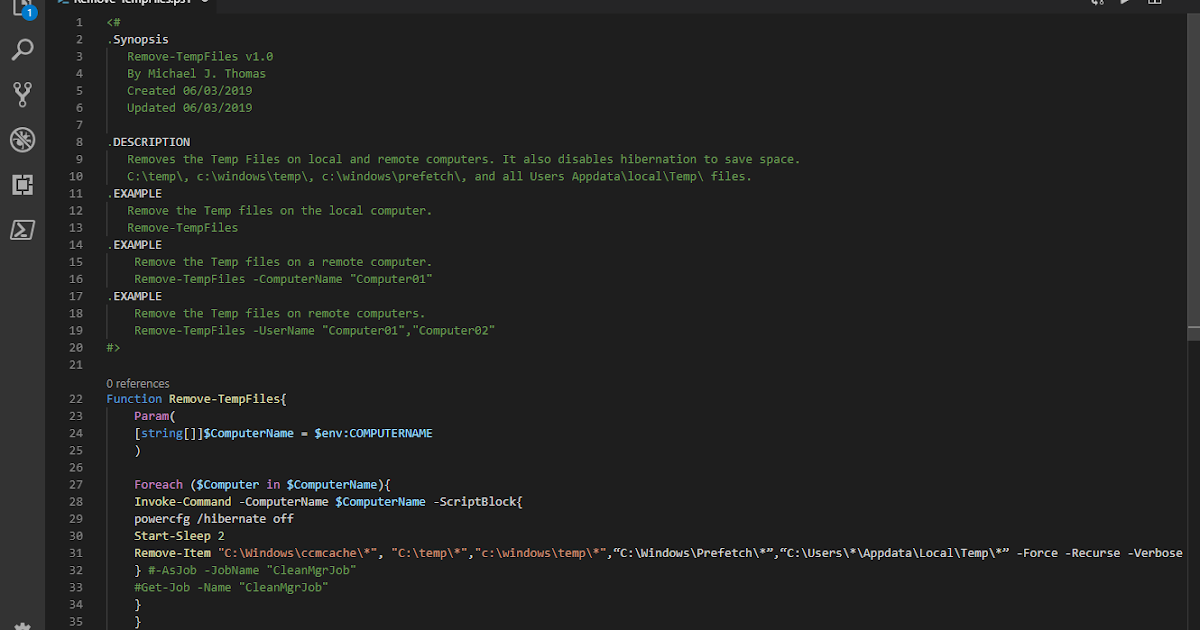Click 'Remove-TempFiles' on line 13
The width and height of the screenshot is (1200, 630).
pos(182,228)
